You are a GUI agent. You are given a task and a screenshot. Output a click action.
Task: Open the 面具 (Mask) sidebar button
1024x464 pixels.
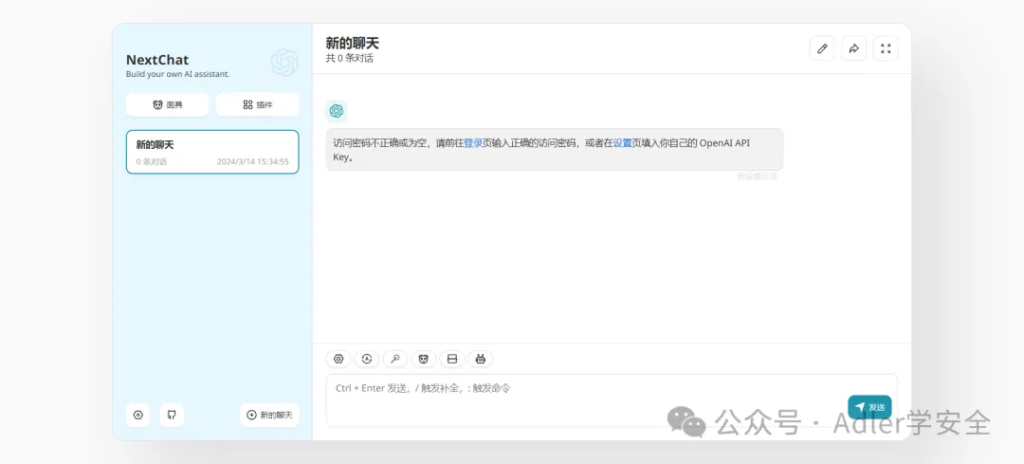167,105
